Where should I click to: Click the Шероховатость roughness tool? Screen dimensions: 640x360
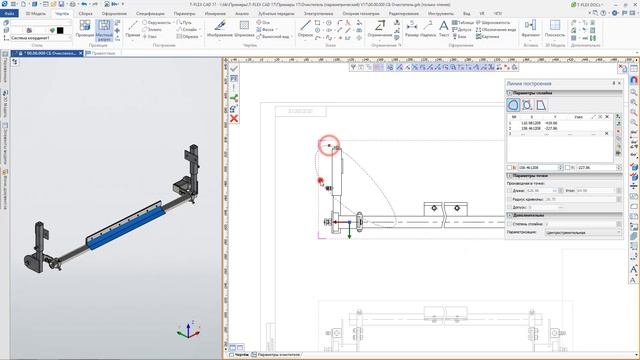(x=493, y=23)
